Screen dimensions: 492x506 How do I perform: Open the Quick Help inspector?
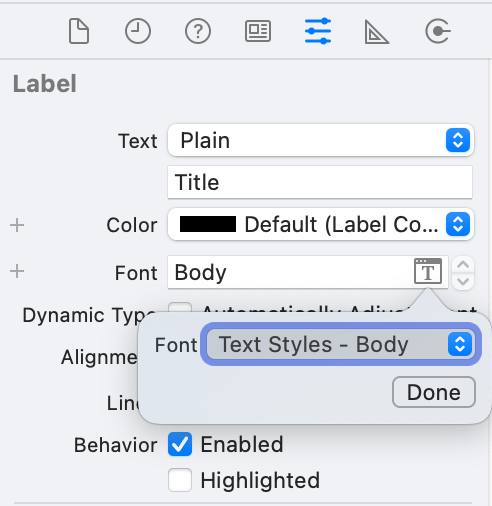198,31
